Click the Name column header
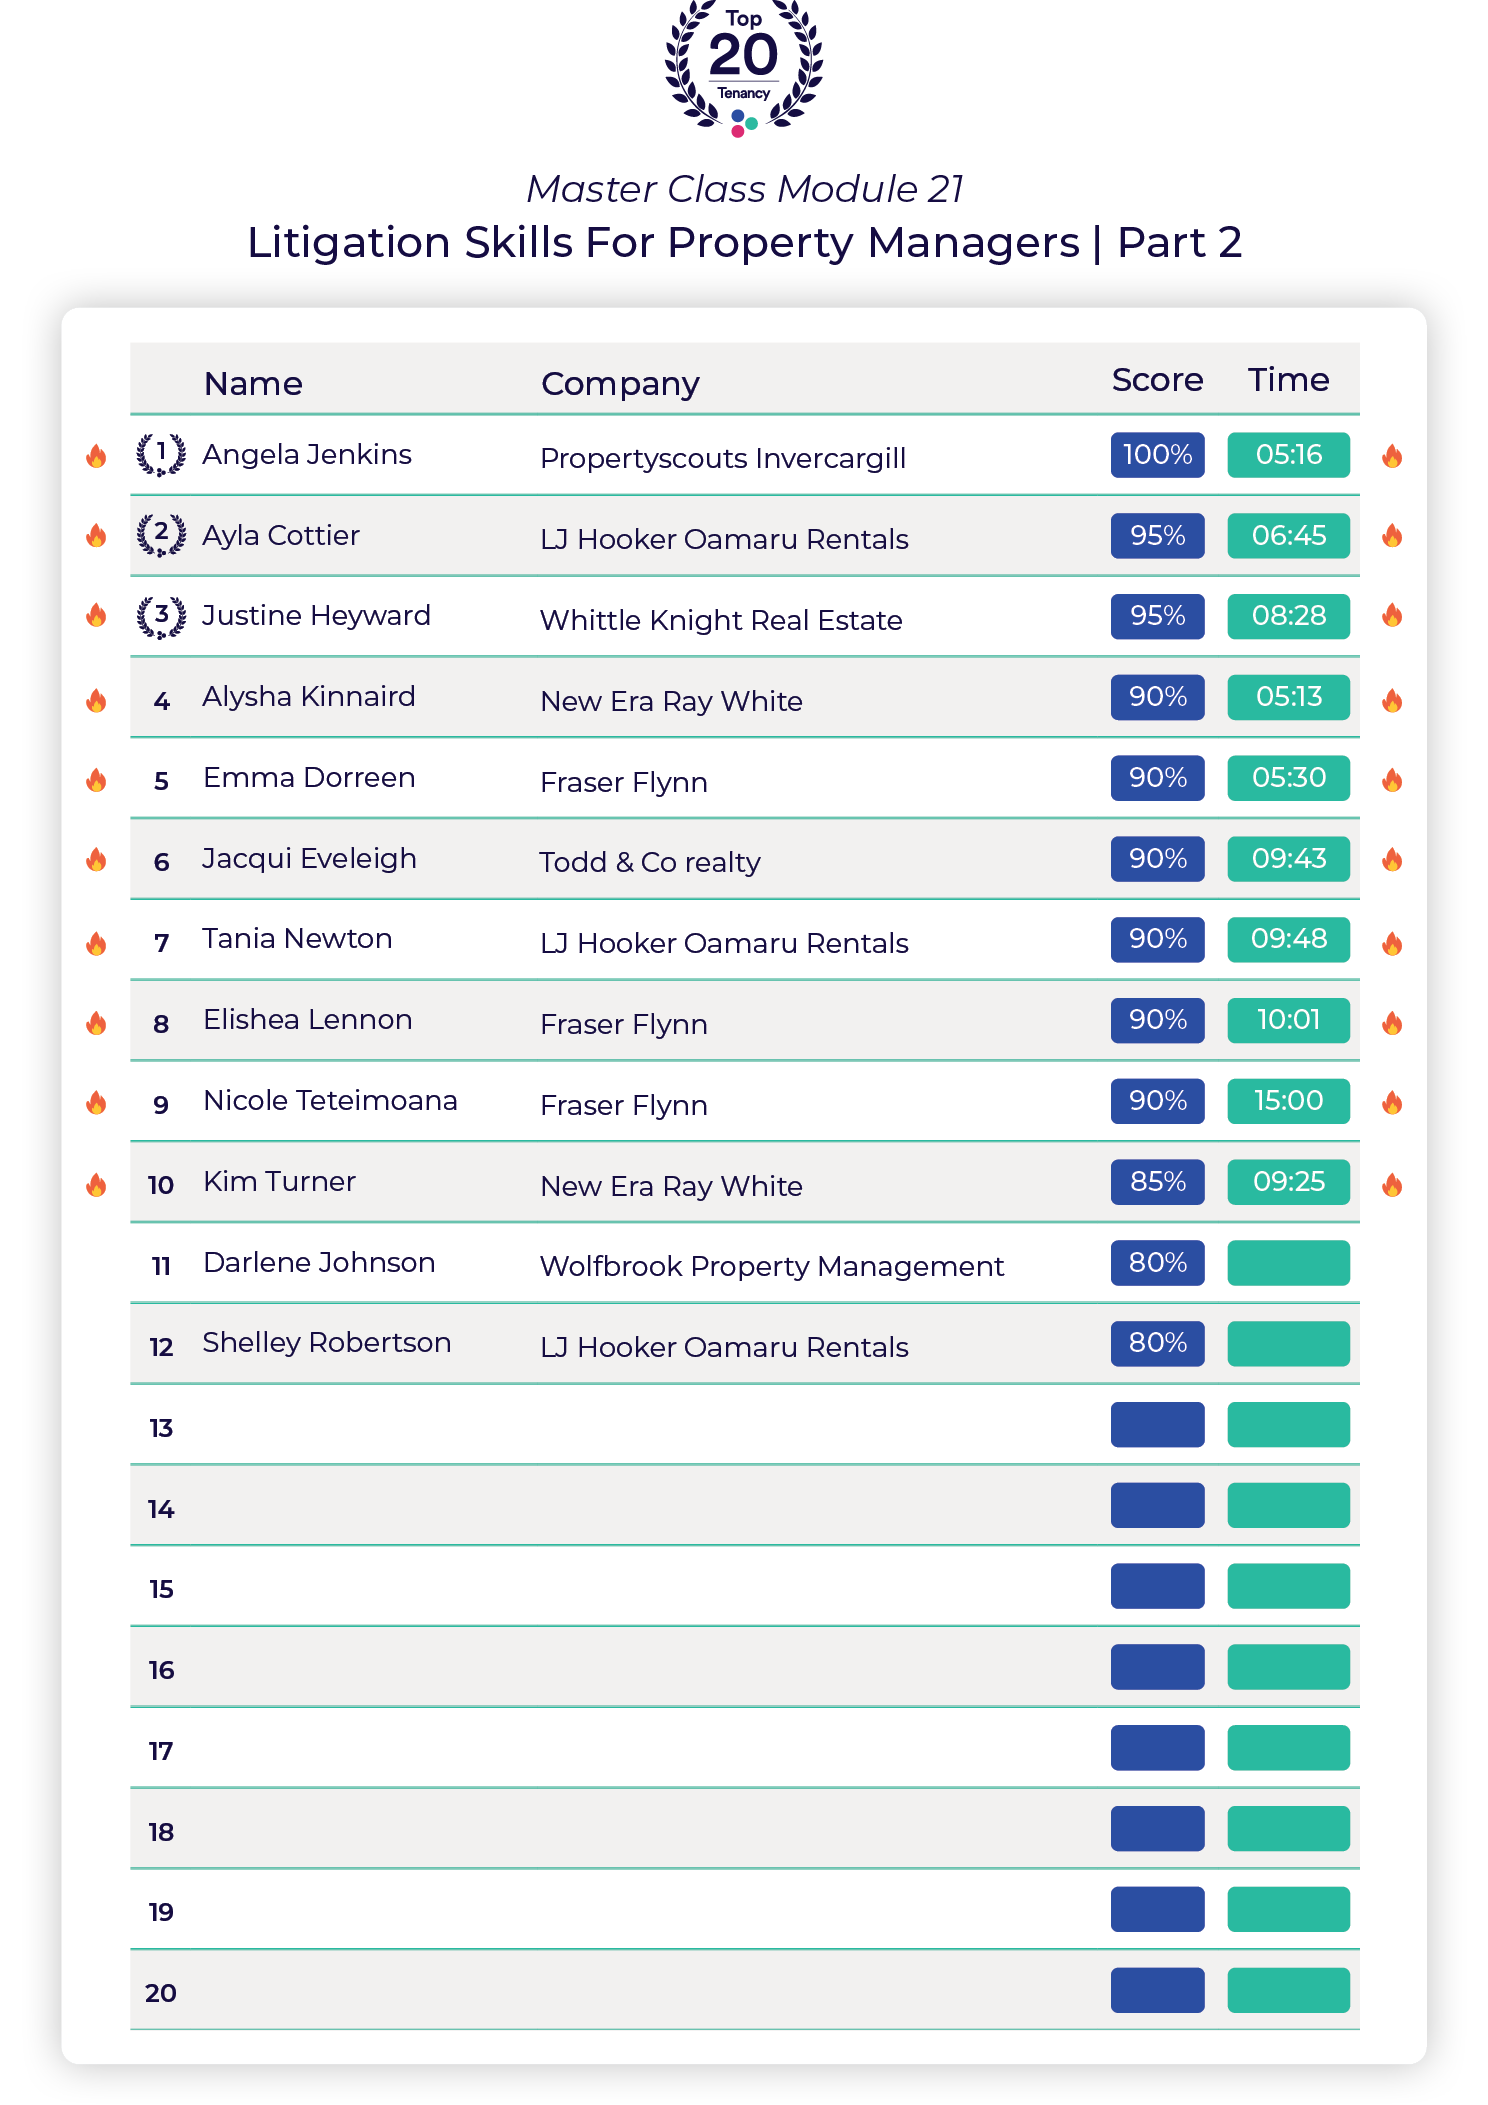The height and width of the screenshot is (2105, 1488). [x=253, y=384]
